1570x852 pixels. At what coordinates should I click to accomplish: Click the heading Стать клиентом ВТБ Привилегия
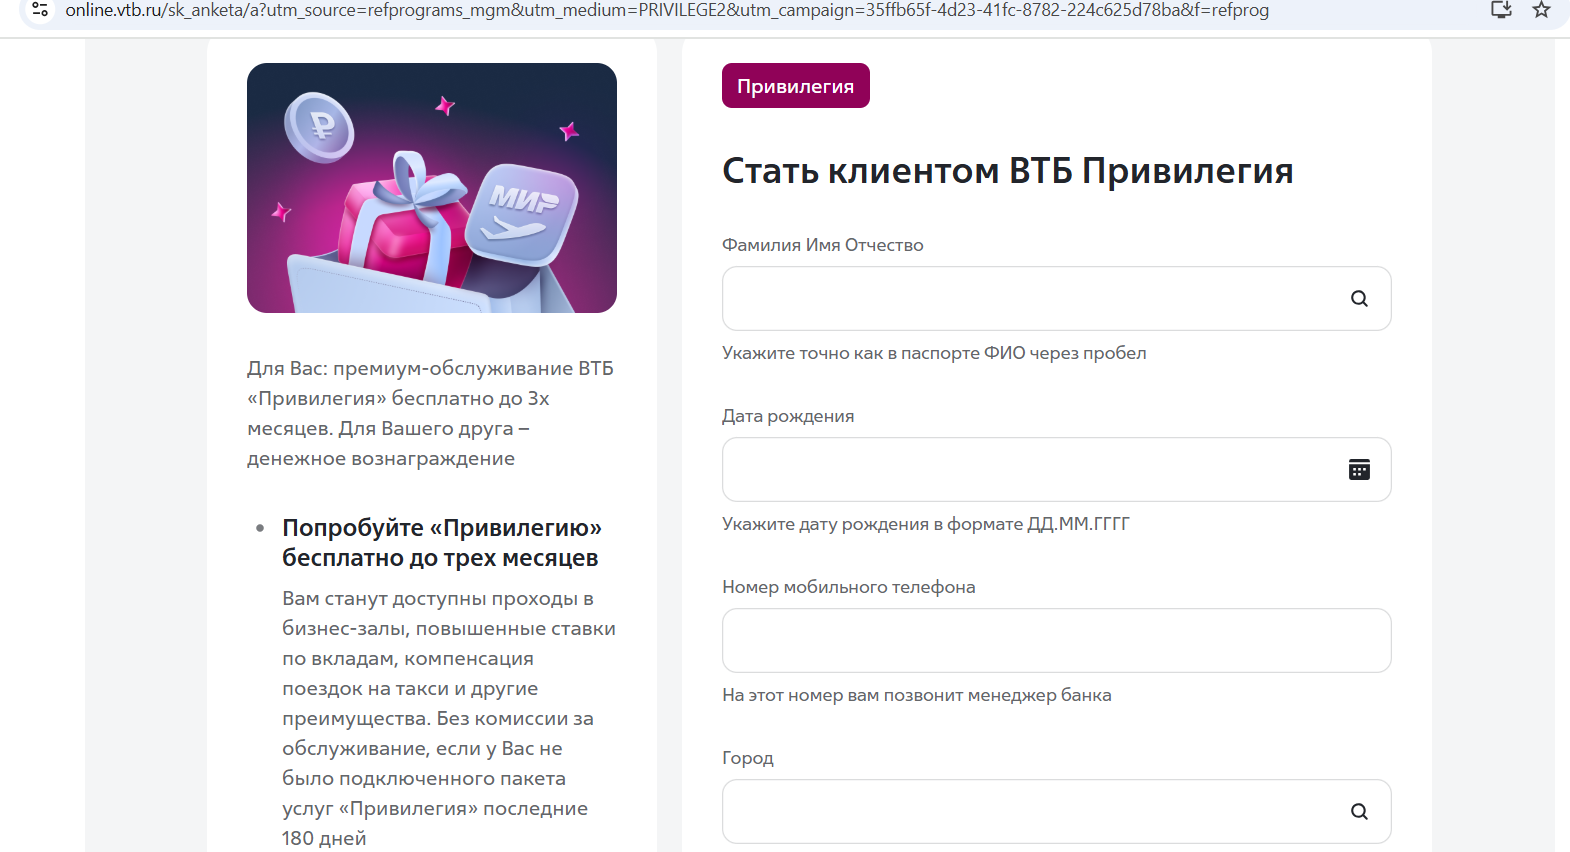tap(1008, 171)
